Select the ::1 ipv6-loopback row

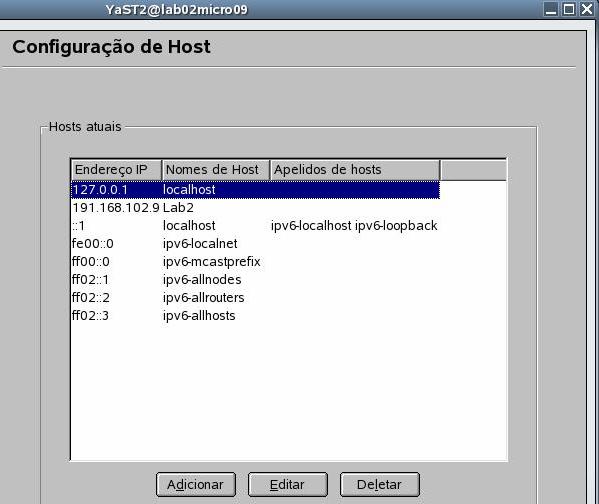[x=255, y=226]
